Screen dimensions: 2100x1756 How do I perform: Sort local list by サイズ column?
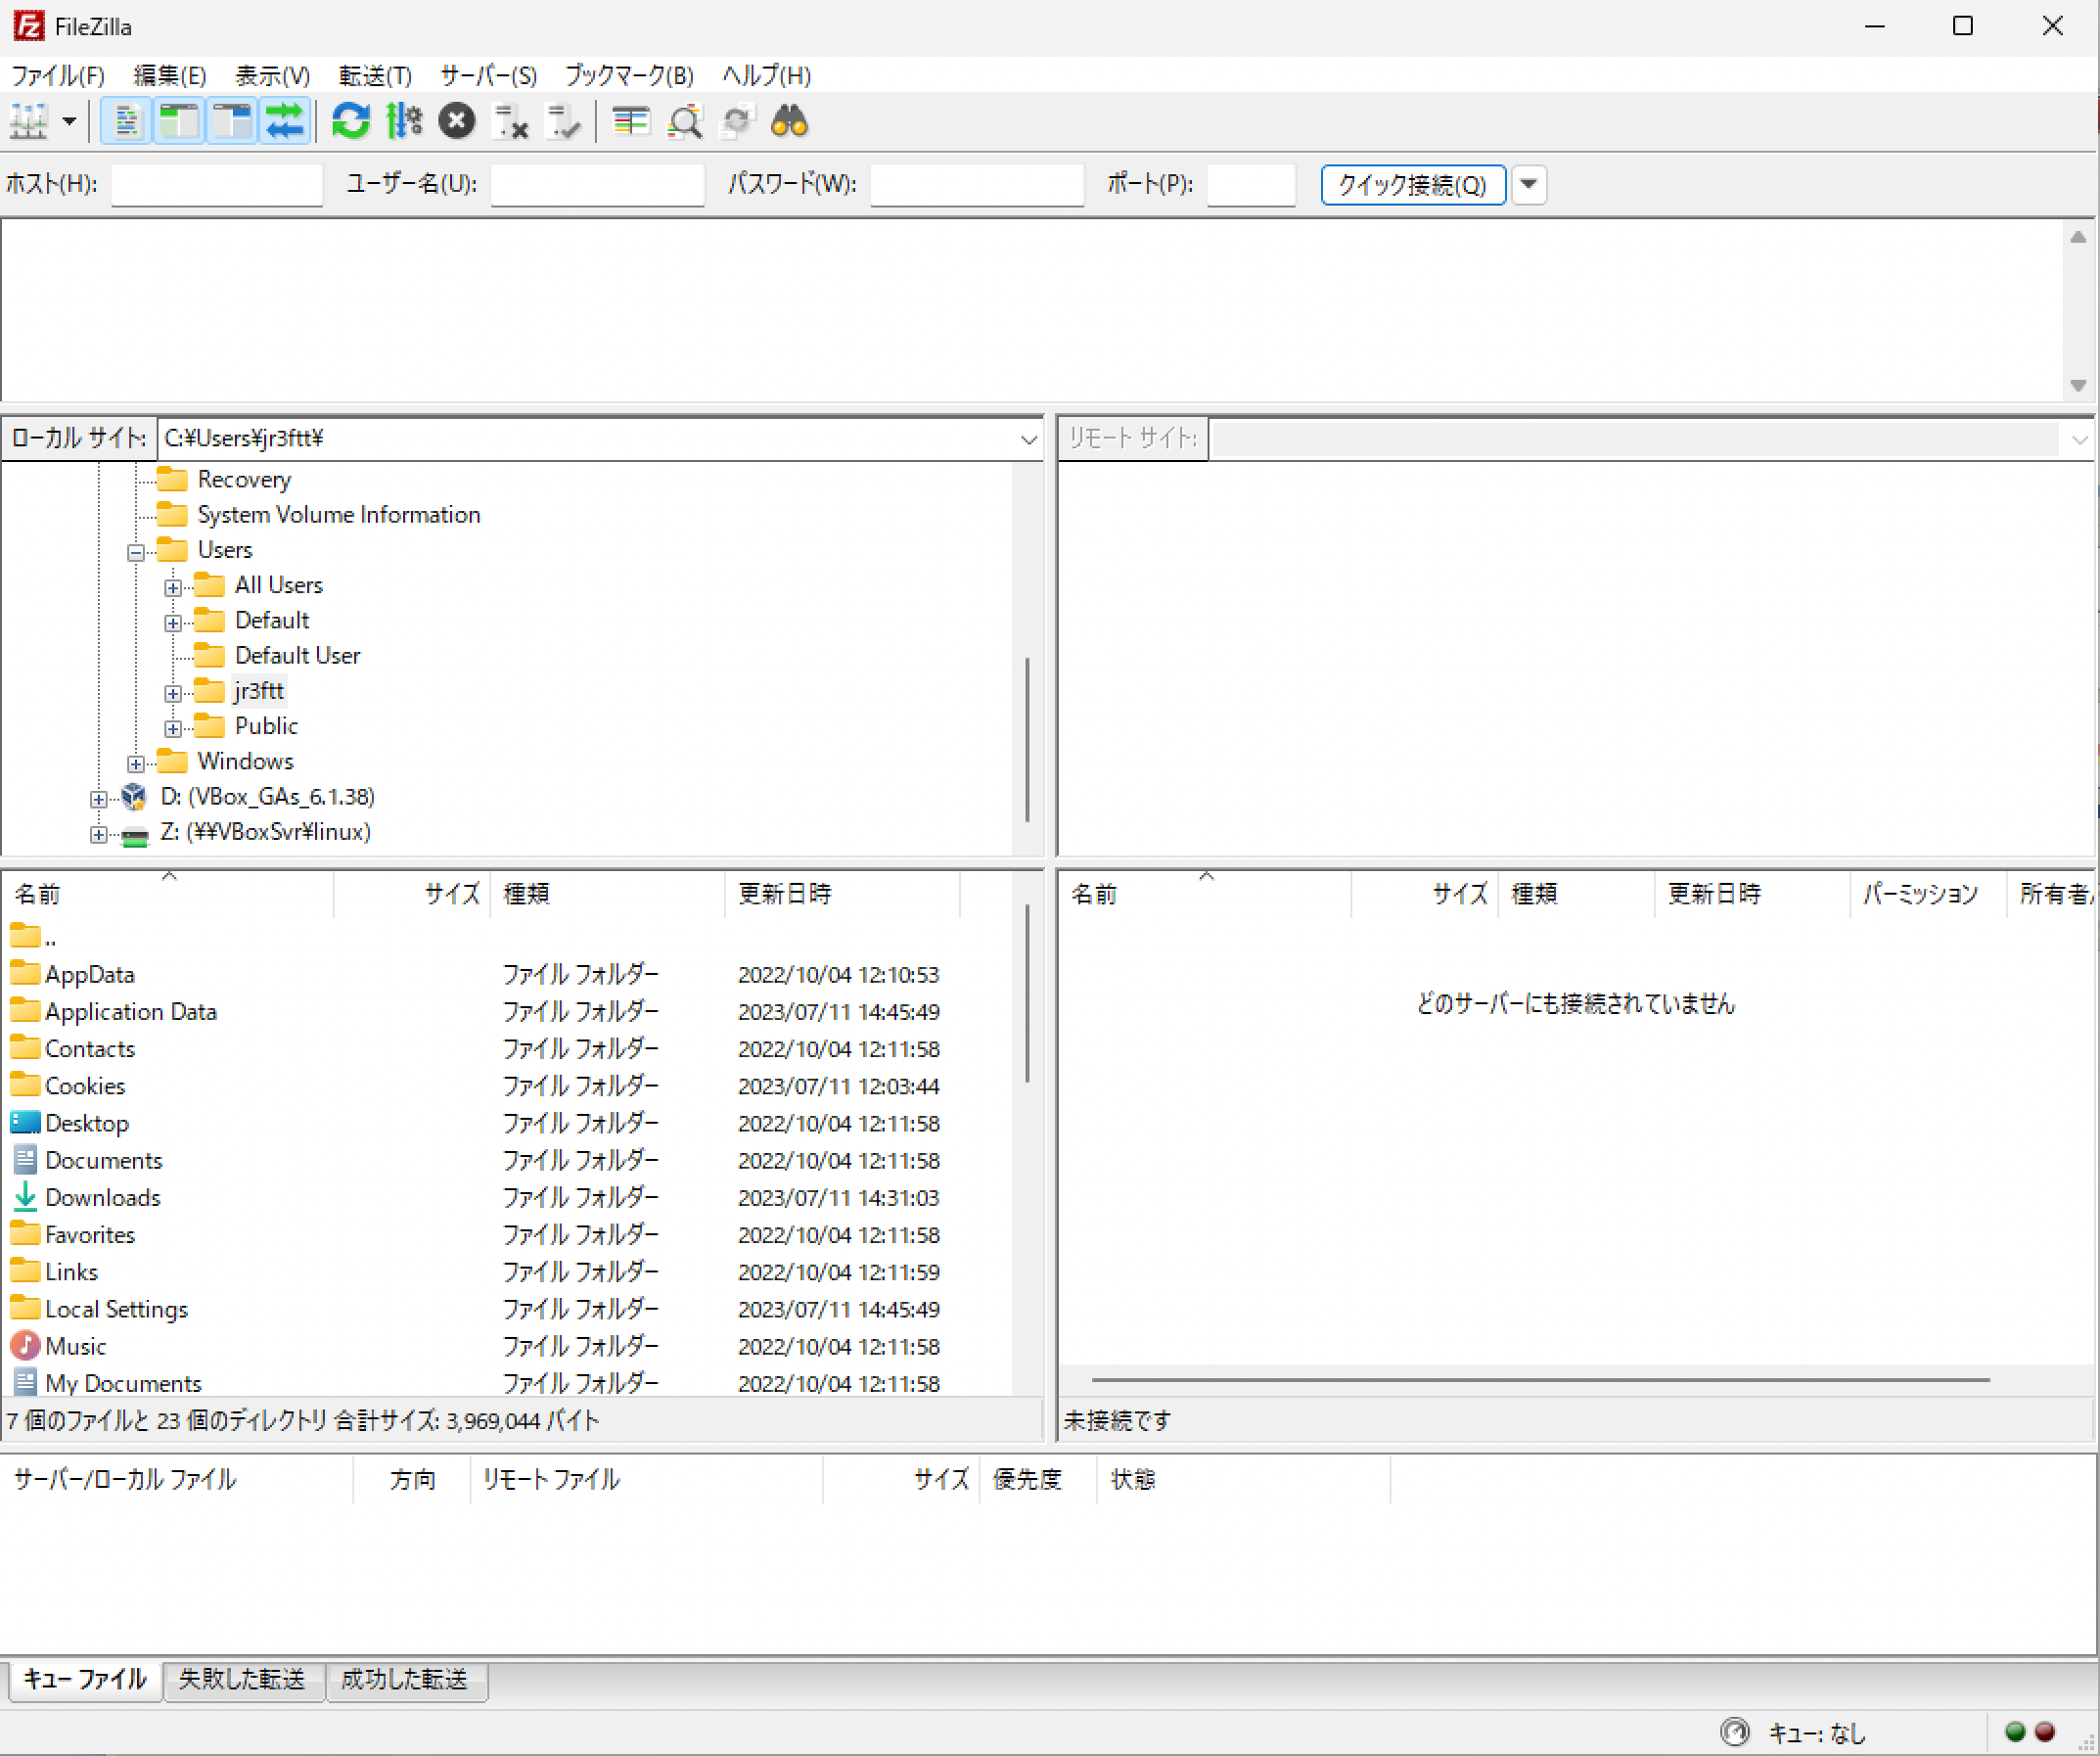tap(412, 894)
